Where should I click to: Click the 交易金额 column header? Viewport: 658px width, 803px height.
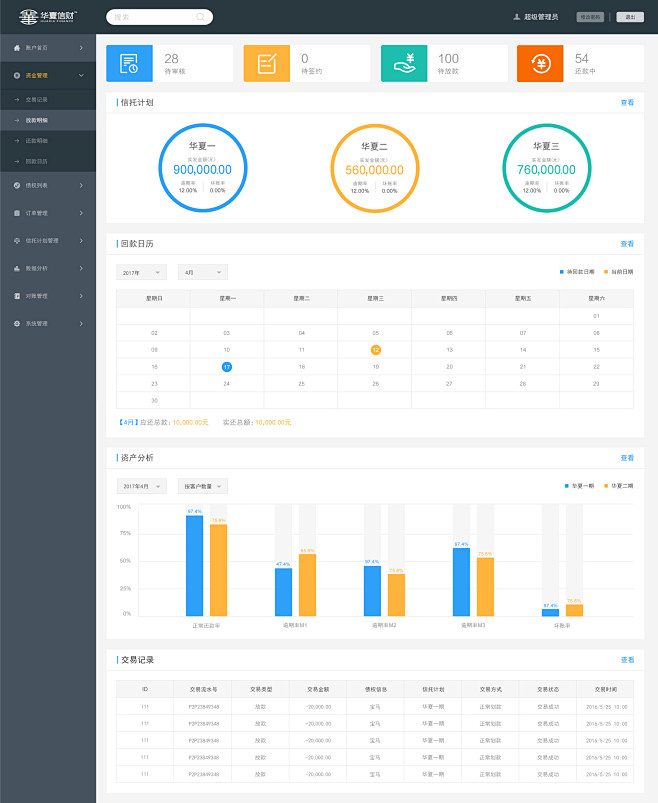pyautogui.click(x=318, y=689)
